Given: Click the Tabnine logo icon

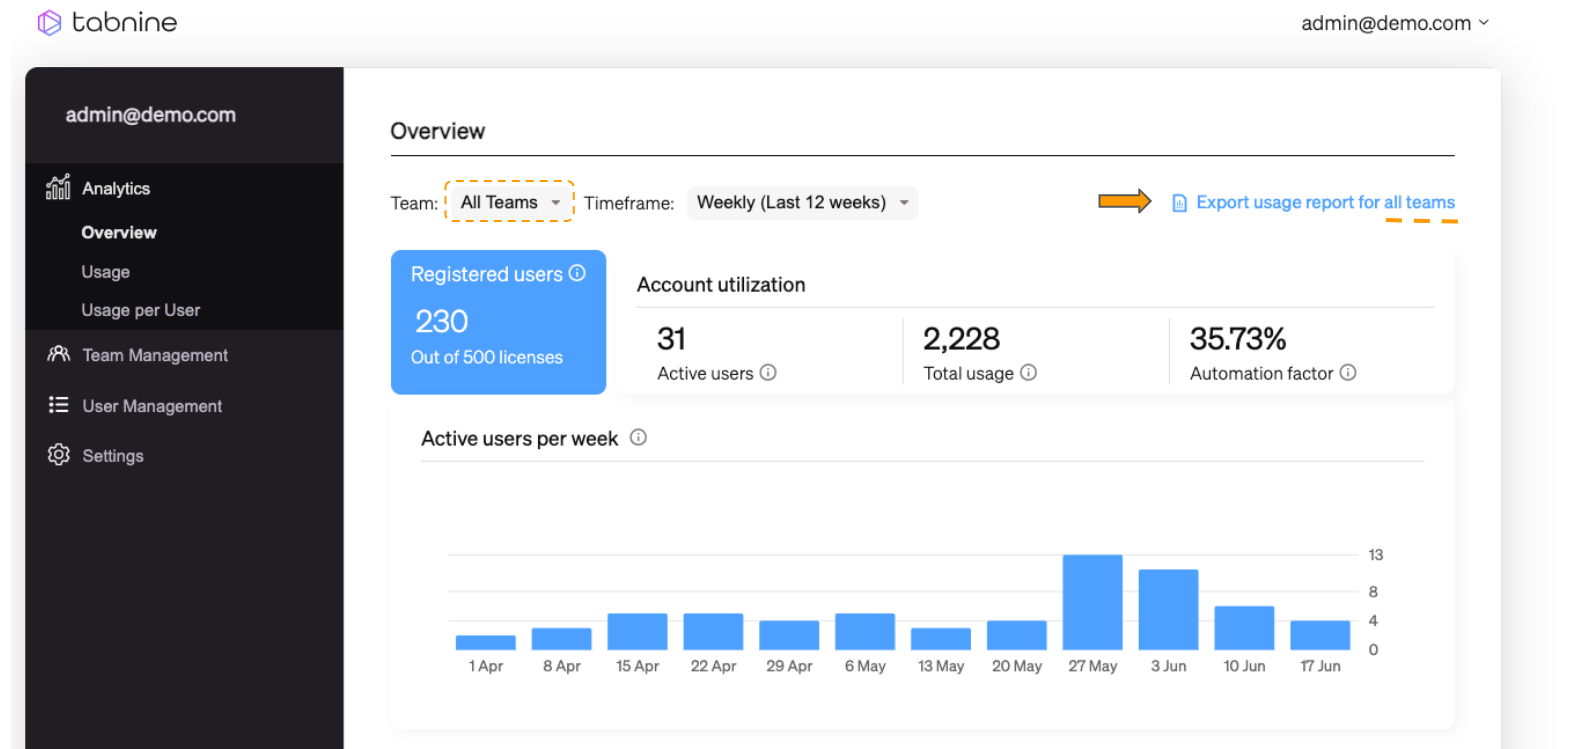Looking at the screenshot, I should [49, 22].
